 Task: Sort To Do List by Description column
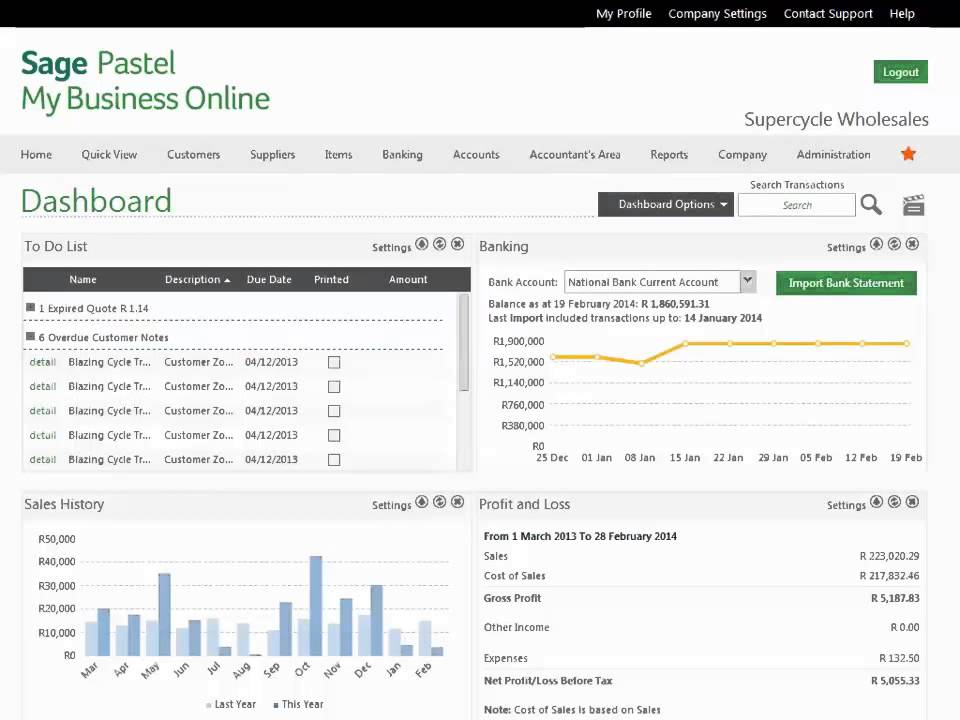tap(197, 279)
